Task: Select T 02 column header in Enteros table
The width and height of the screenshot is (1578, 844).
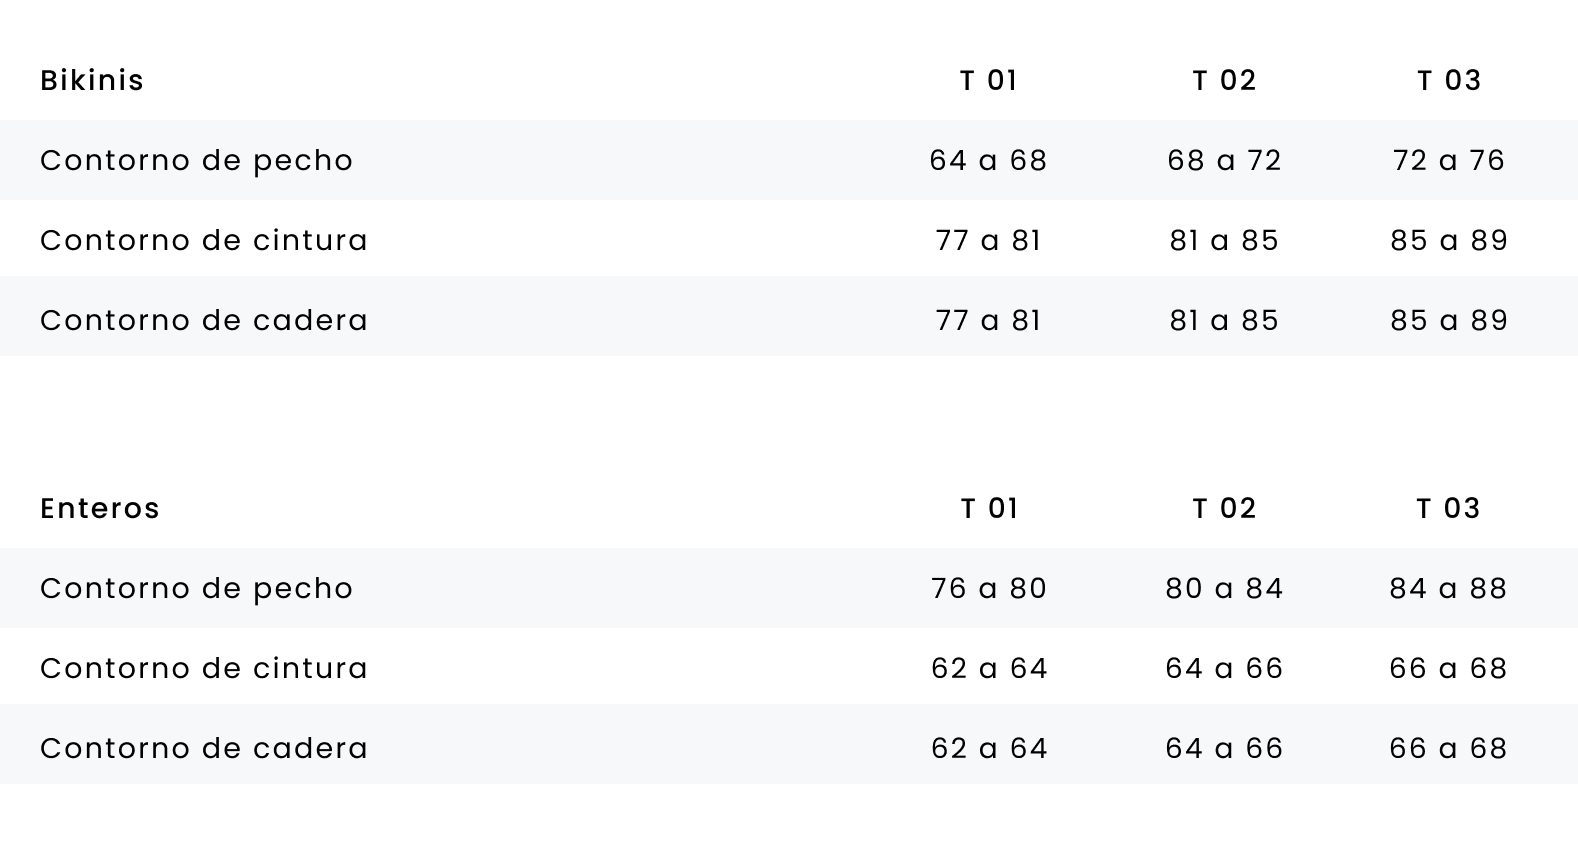Action: coord(1224,508)
